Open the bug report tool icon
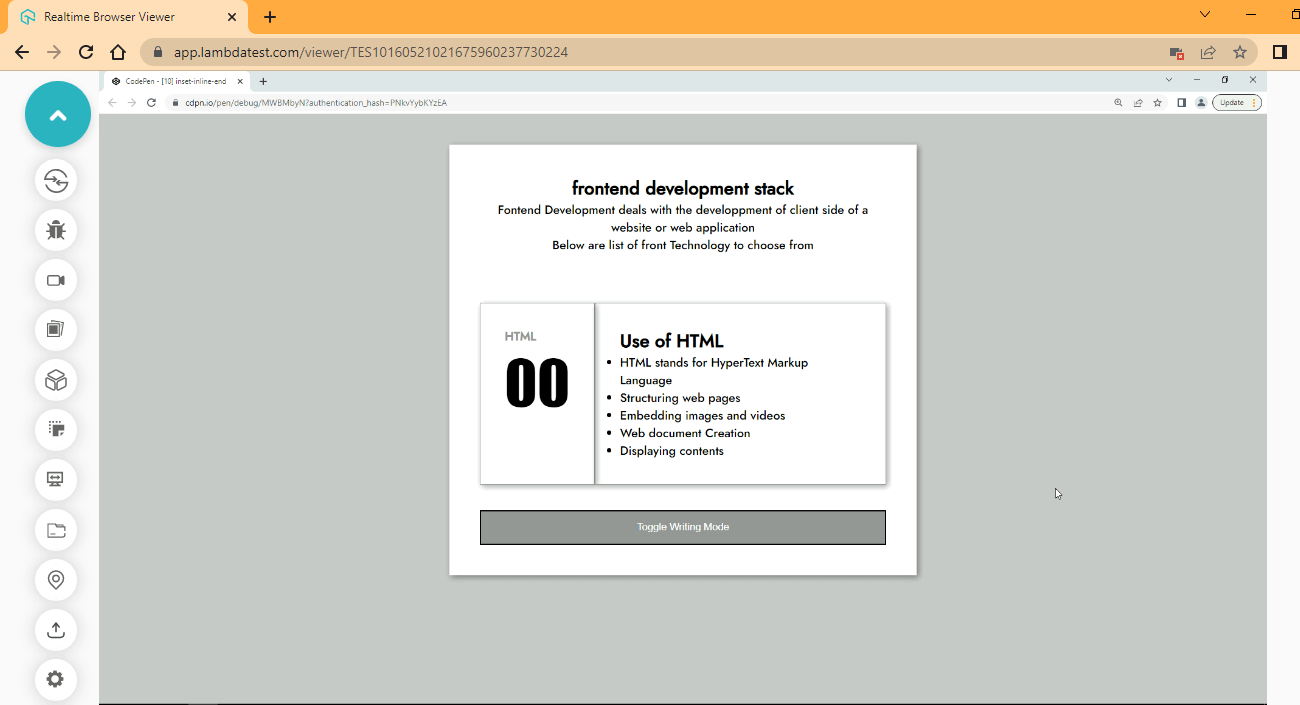The height and width of the screenshot is (705, 1300). pyautogui.click(x=56, y=230)
